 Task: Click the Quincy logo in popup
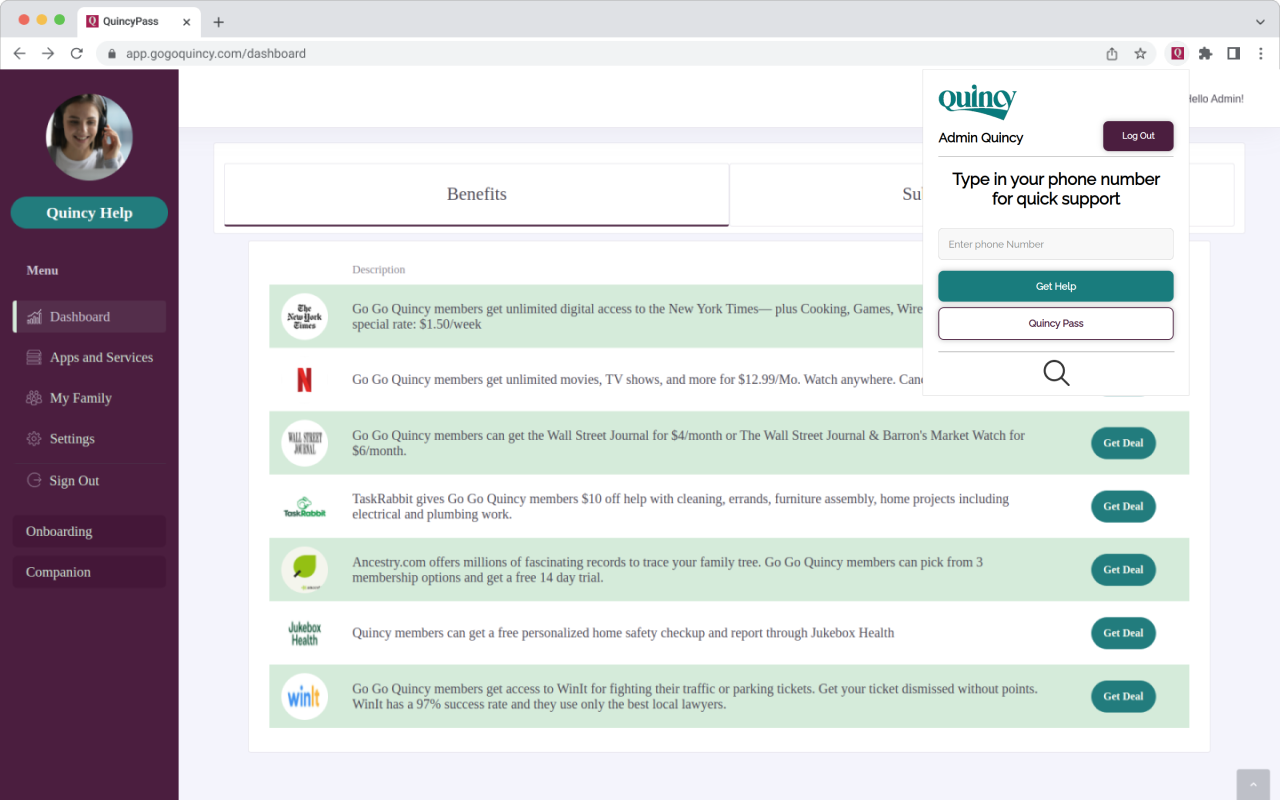point(977,101)
